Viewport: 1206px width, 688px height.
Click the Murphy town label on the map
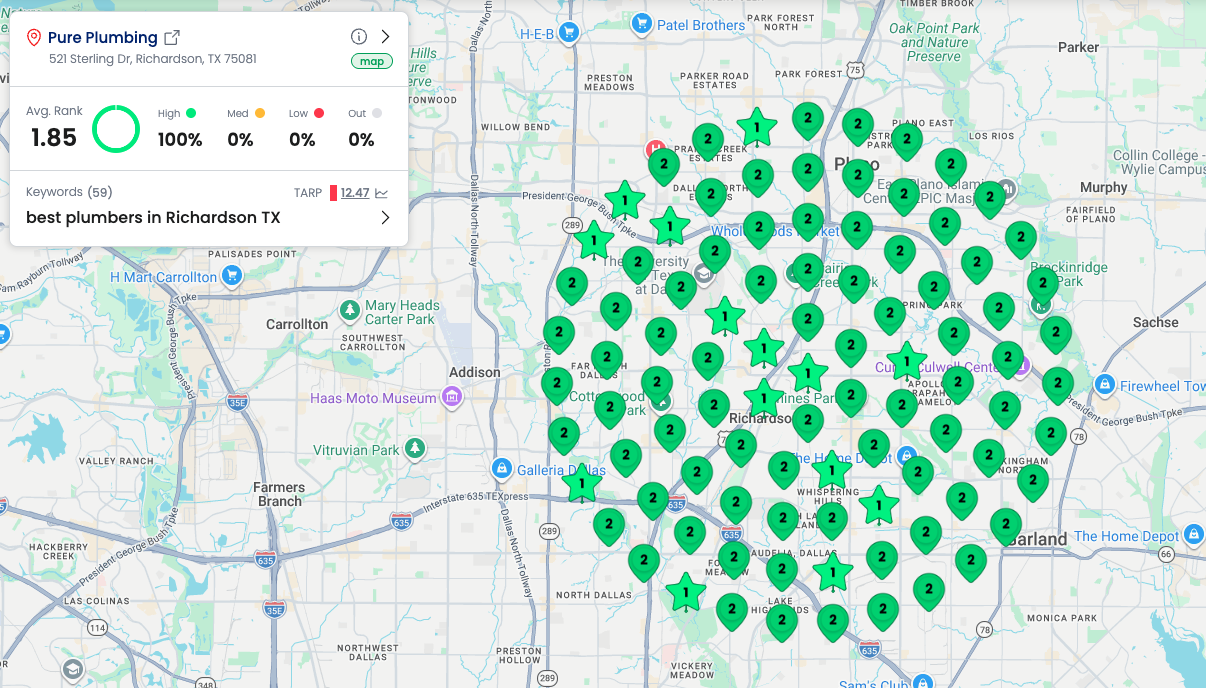coord(1104,187)
